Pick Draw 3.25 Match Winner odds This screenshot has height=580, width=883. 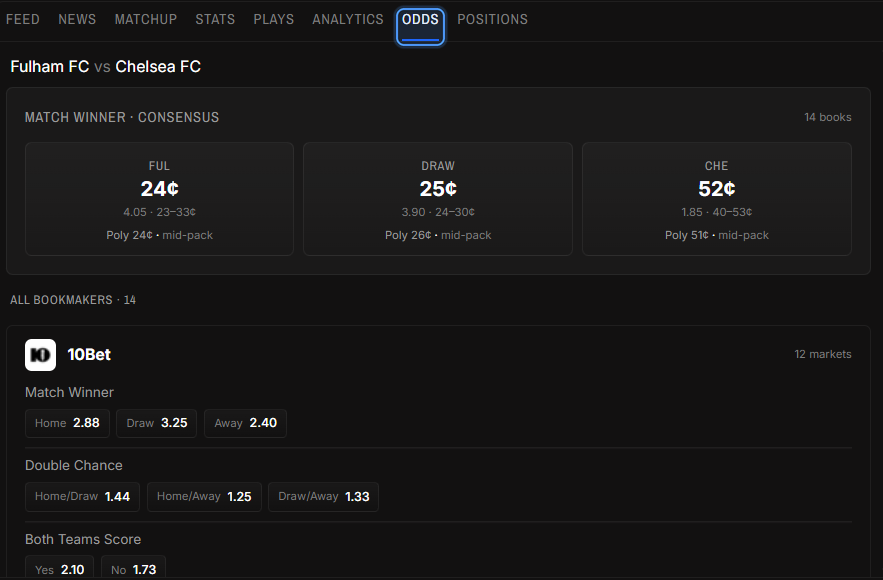157,423
